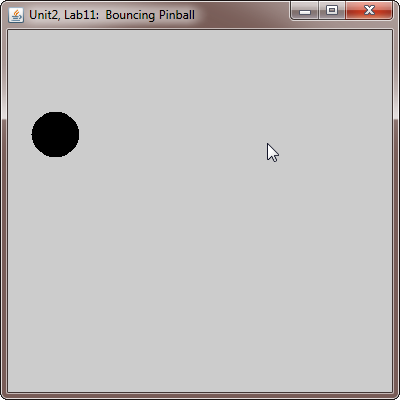Image resolution: width=400 pixels, height=400 pixels.
Task: Click the bottom-right window corner
Action: tap(396, 396)
